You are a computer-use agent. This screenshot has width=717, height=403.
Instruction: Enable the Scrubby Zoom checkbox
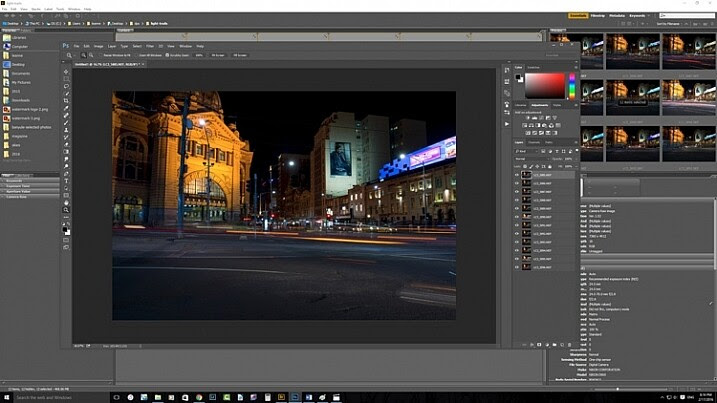point(167,55)
